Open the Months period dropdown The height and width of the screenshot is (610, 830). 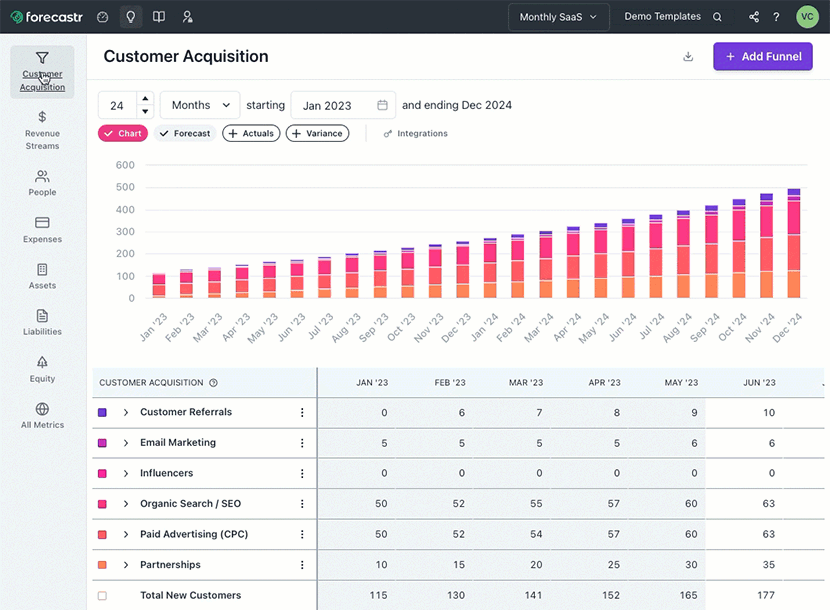click(200, 105)
